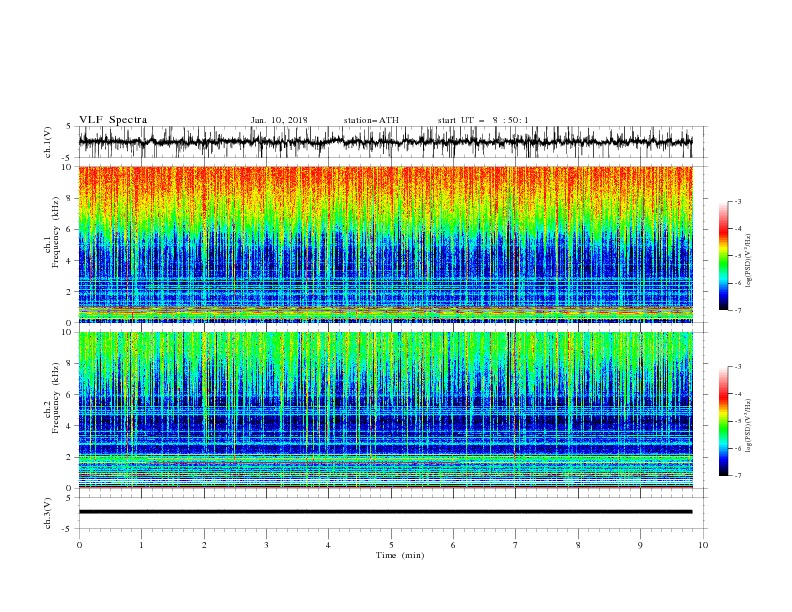The width and height of the screenshot is (792, 612).
Task: Click the ch.1 PSD color scale bar
Action: tap(723, 256)
